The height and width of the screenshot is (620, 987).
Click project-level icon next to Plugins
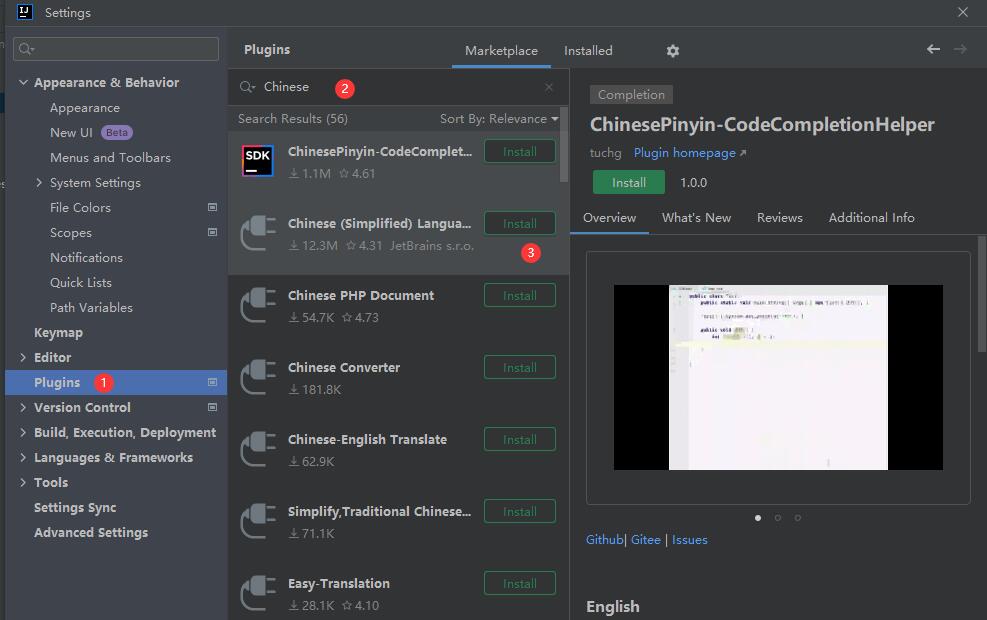coord(212,382)
